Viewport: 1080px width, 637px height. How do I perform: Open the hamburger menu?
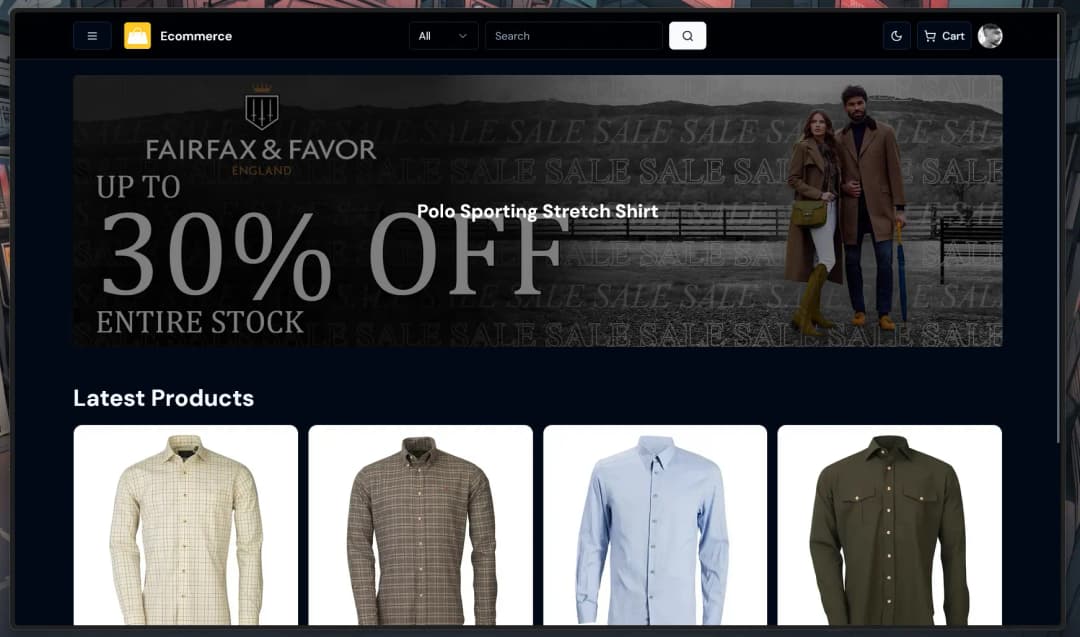pos(92,36)
